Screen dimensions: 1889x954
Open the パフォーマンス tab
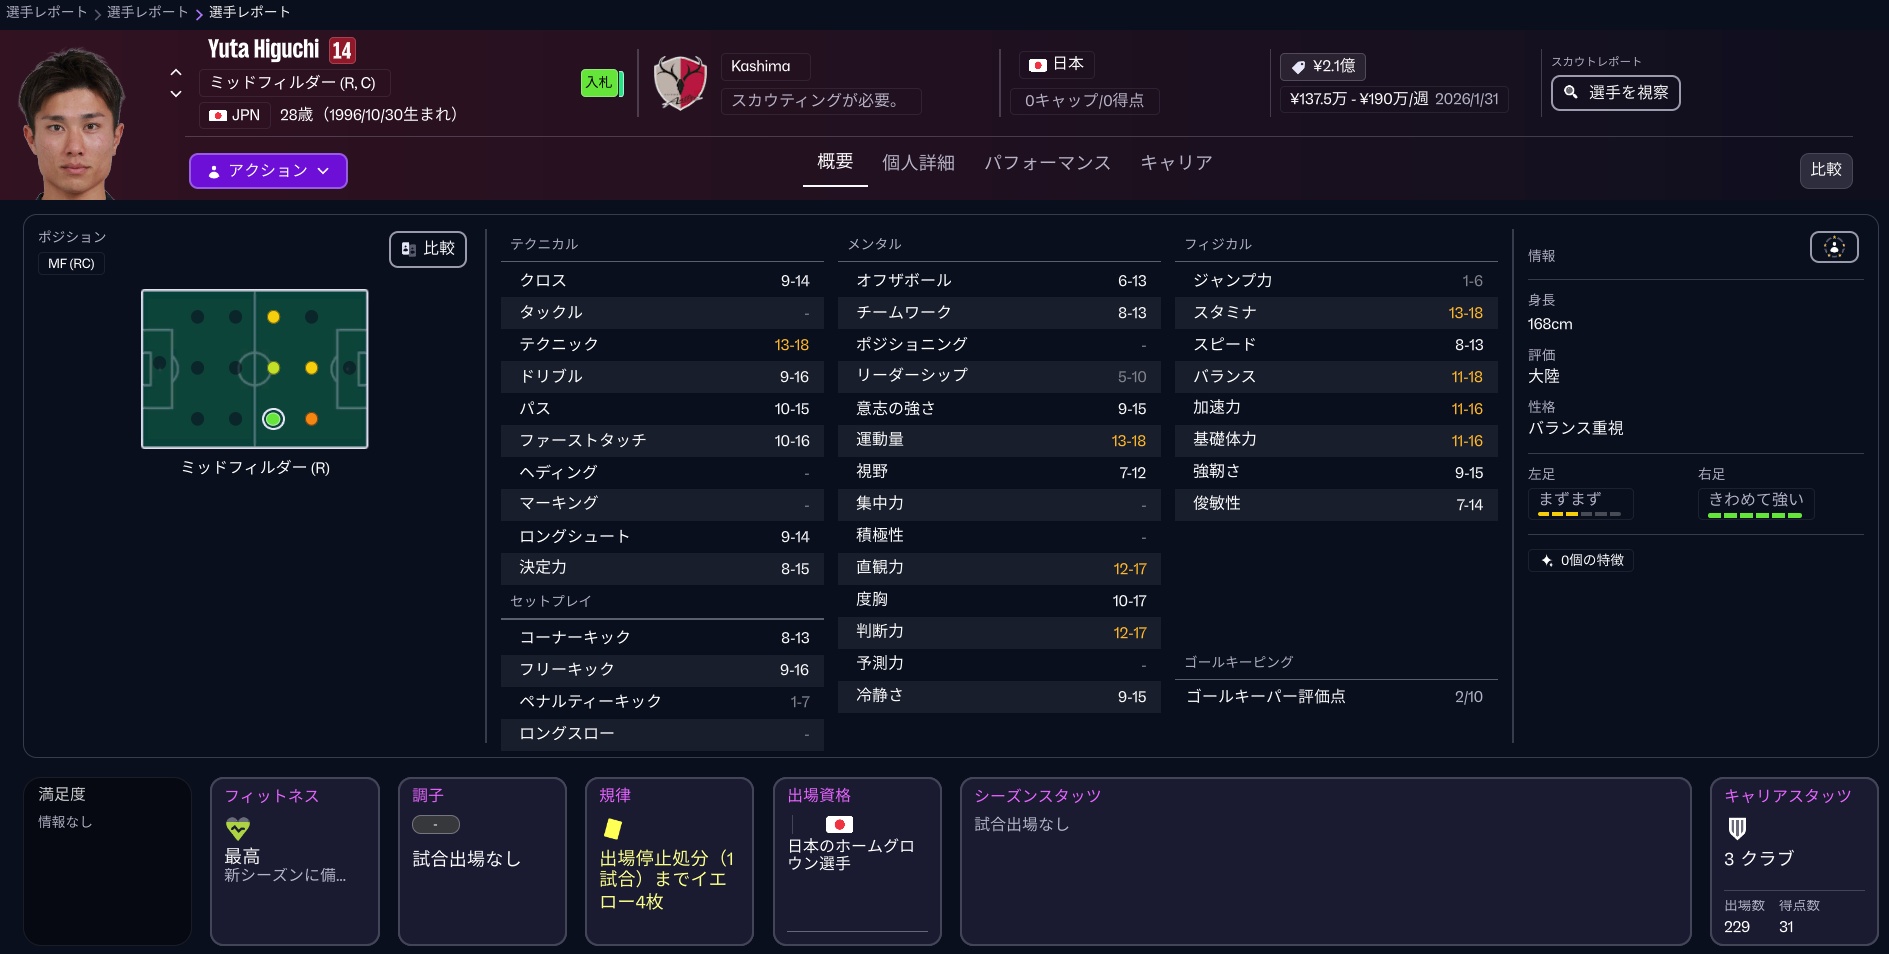1046,163
